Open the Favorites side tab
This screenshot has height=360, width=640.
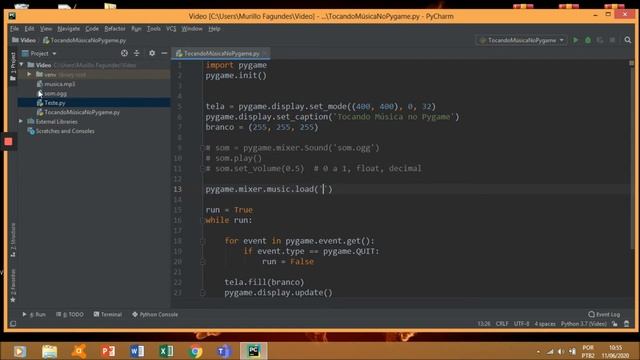pos(13,286)
